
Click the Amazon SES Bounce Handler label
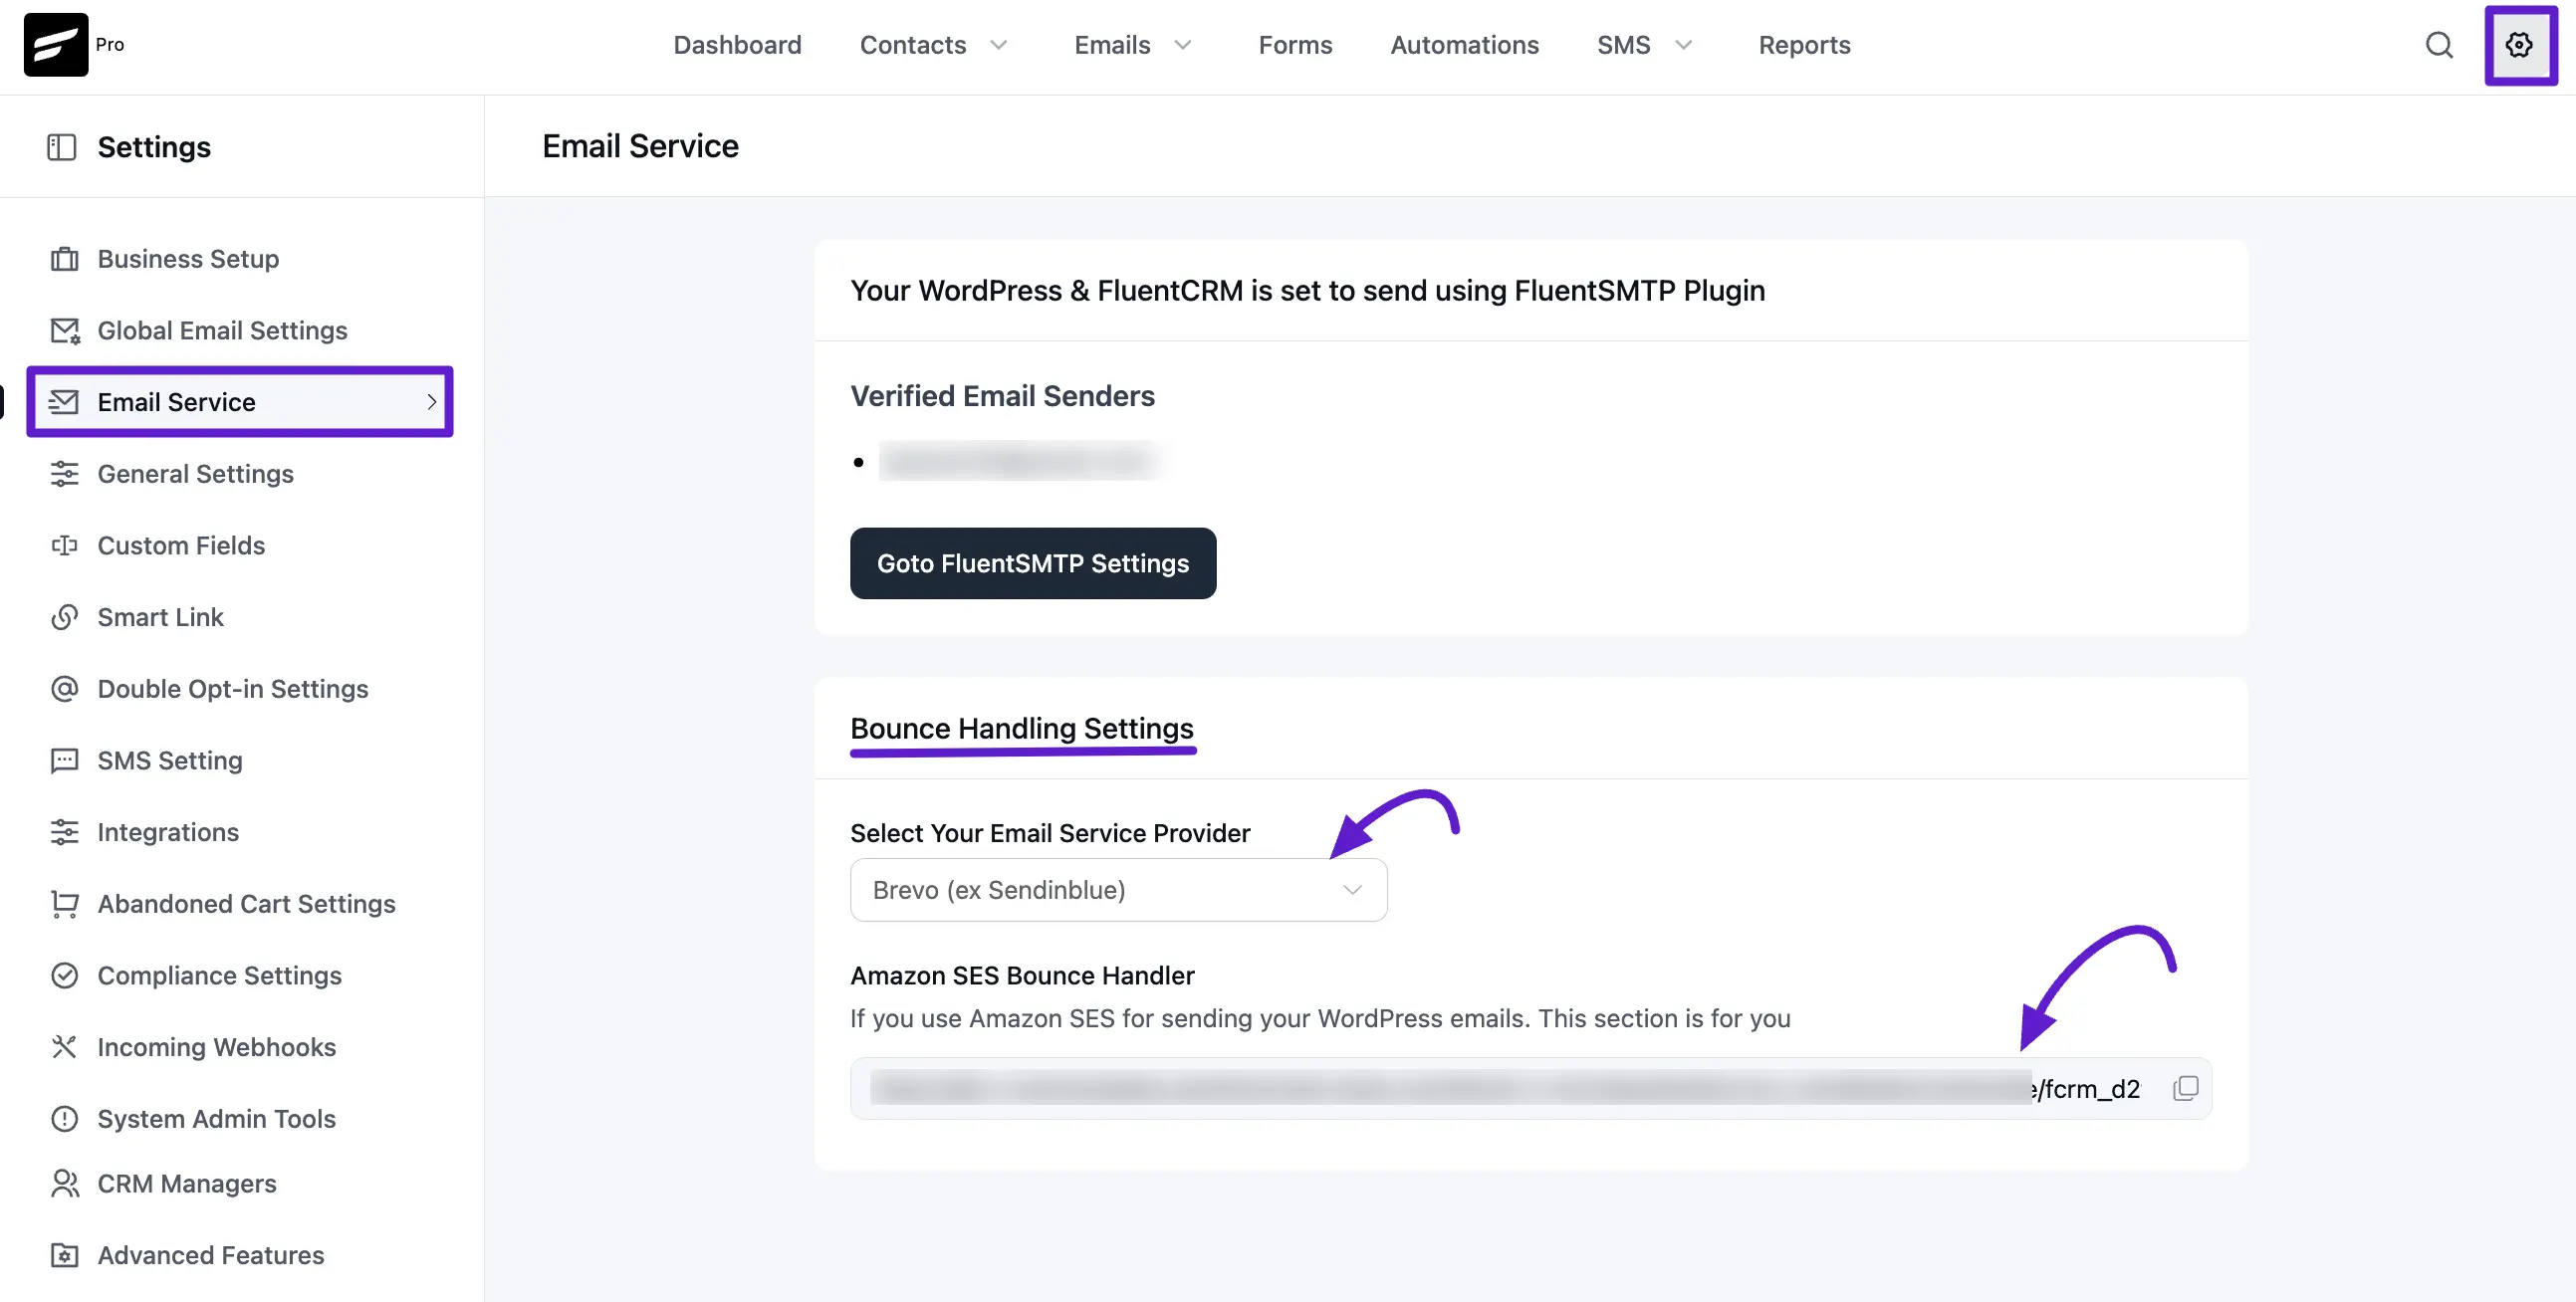(1022, 976)
